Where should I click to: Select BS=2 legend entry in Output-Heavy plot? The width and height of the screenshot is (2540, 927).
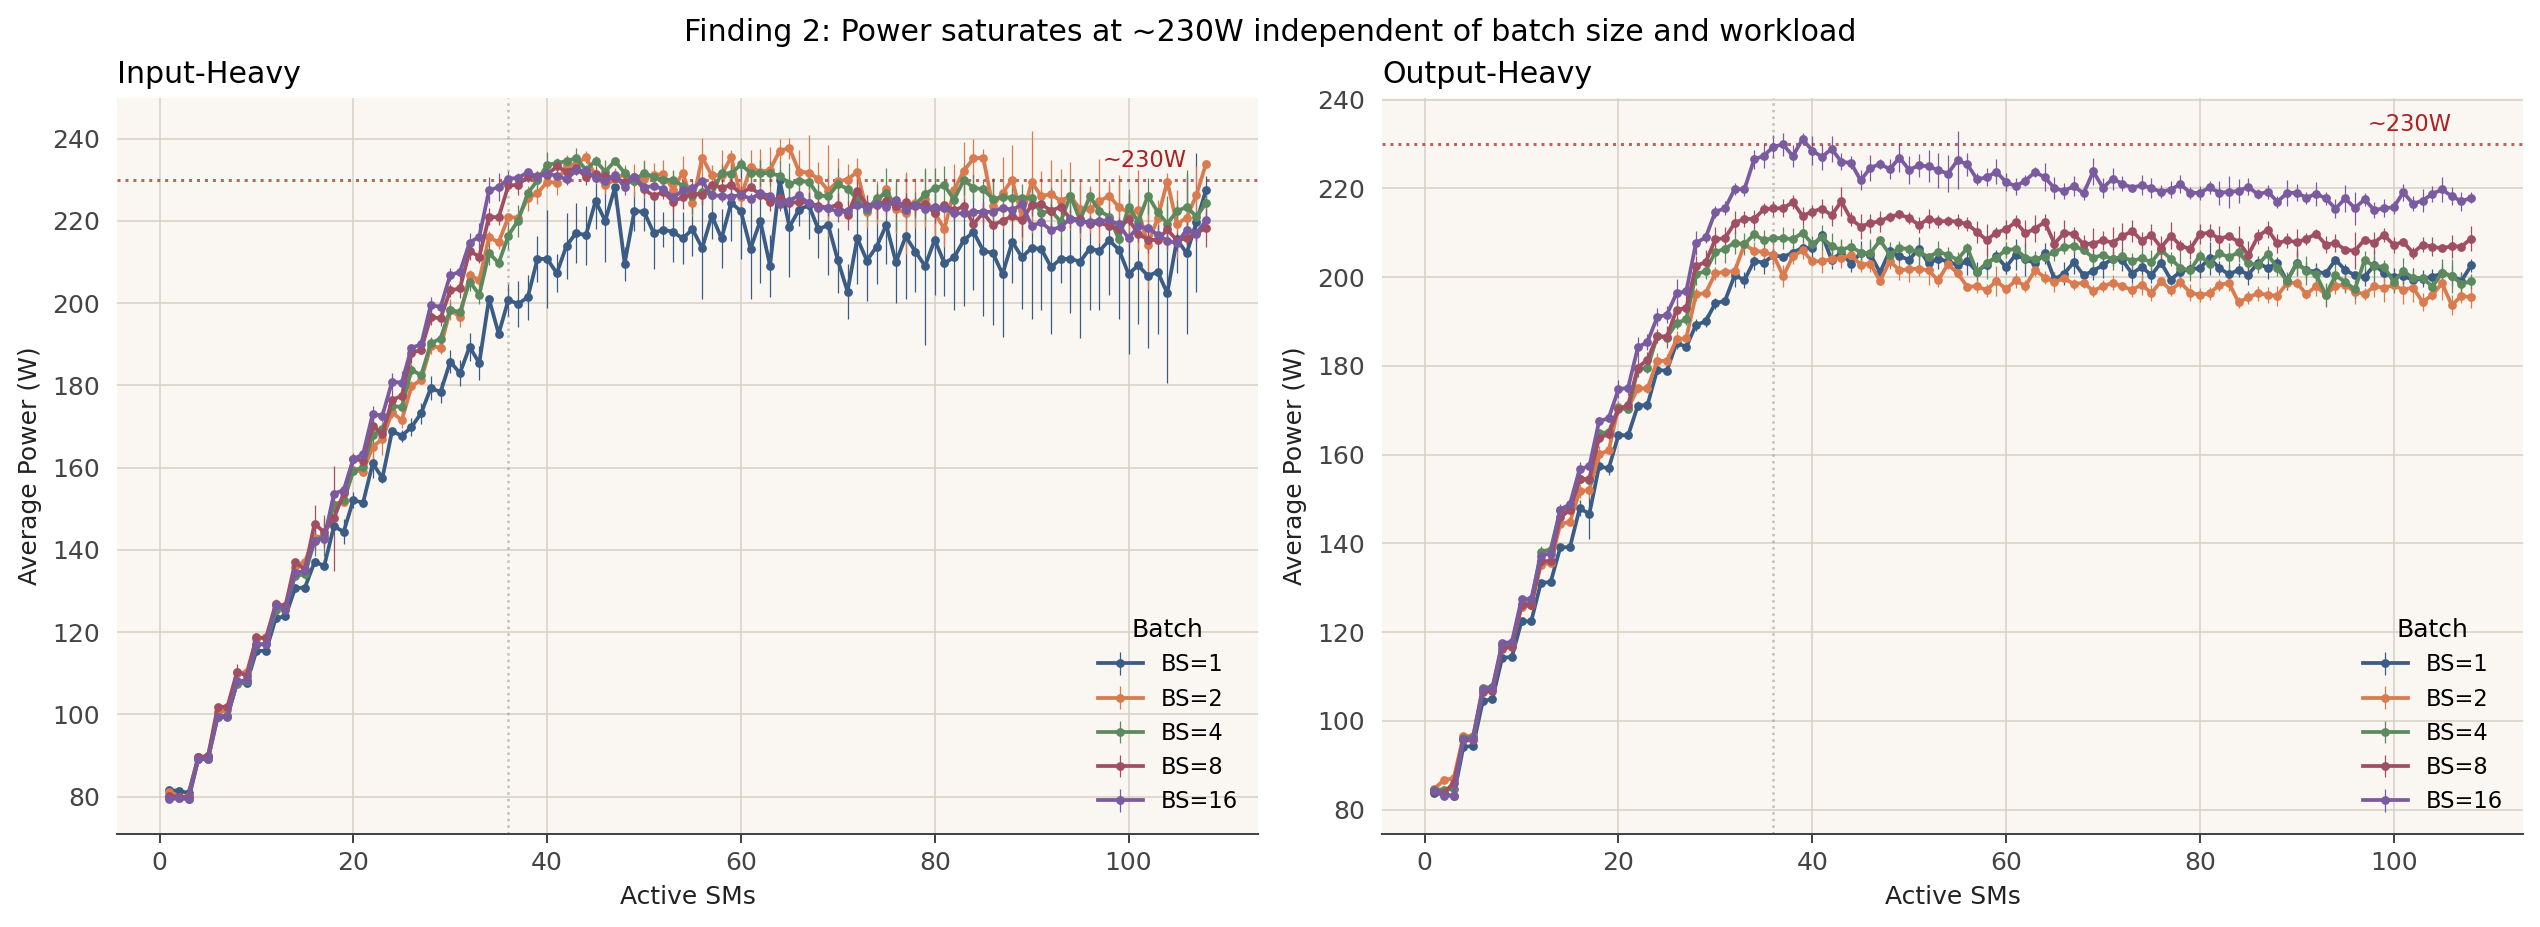(x=2425, y=698)
